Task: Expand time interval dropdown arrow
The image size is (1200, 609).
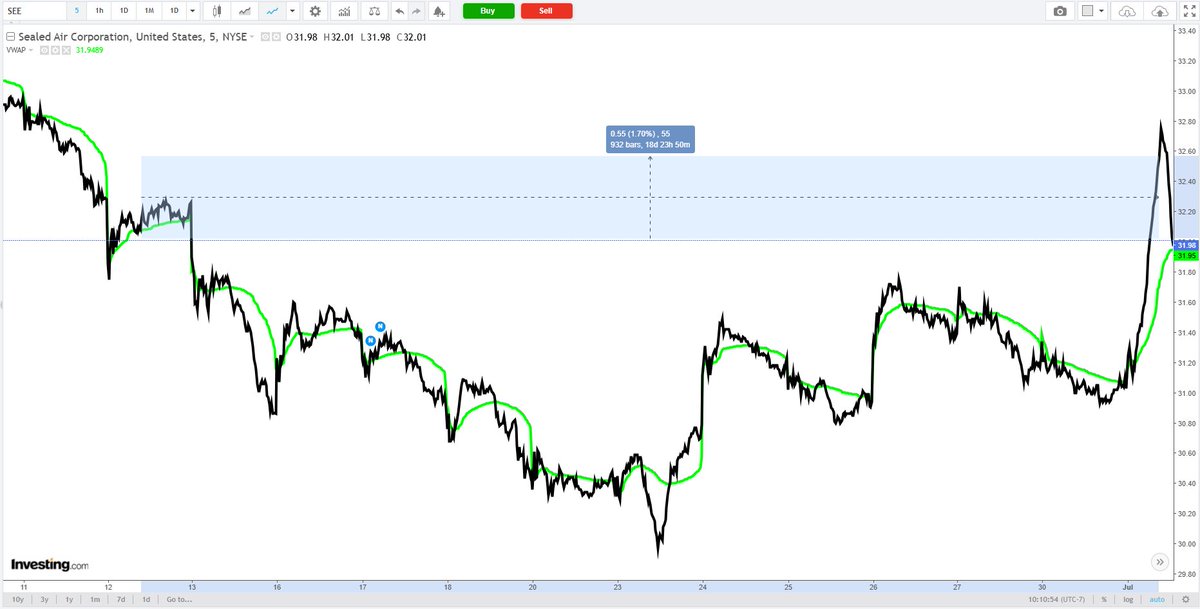Action: (x=195, y=11)
